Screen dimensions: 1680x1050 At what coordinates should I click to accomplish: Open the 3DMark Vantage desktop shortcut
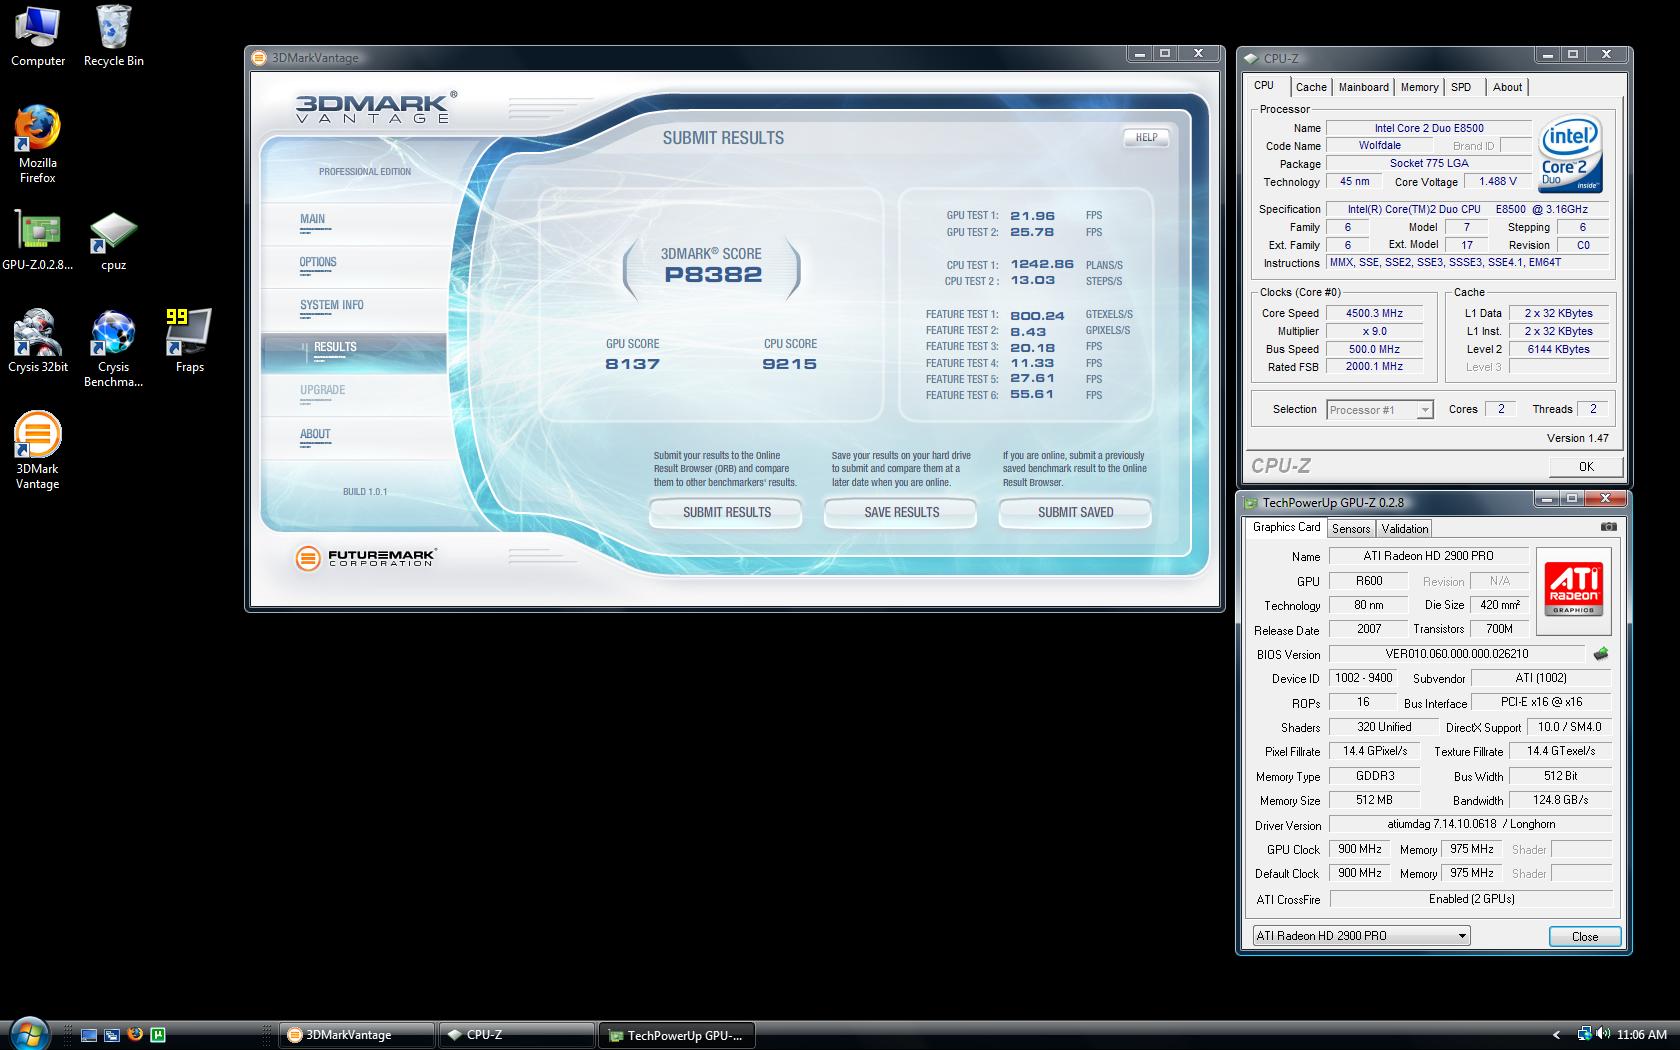click(38, 450)
